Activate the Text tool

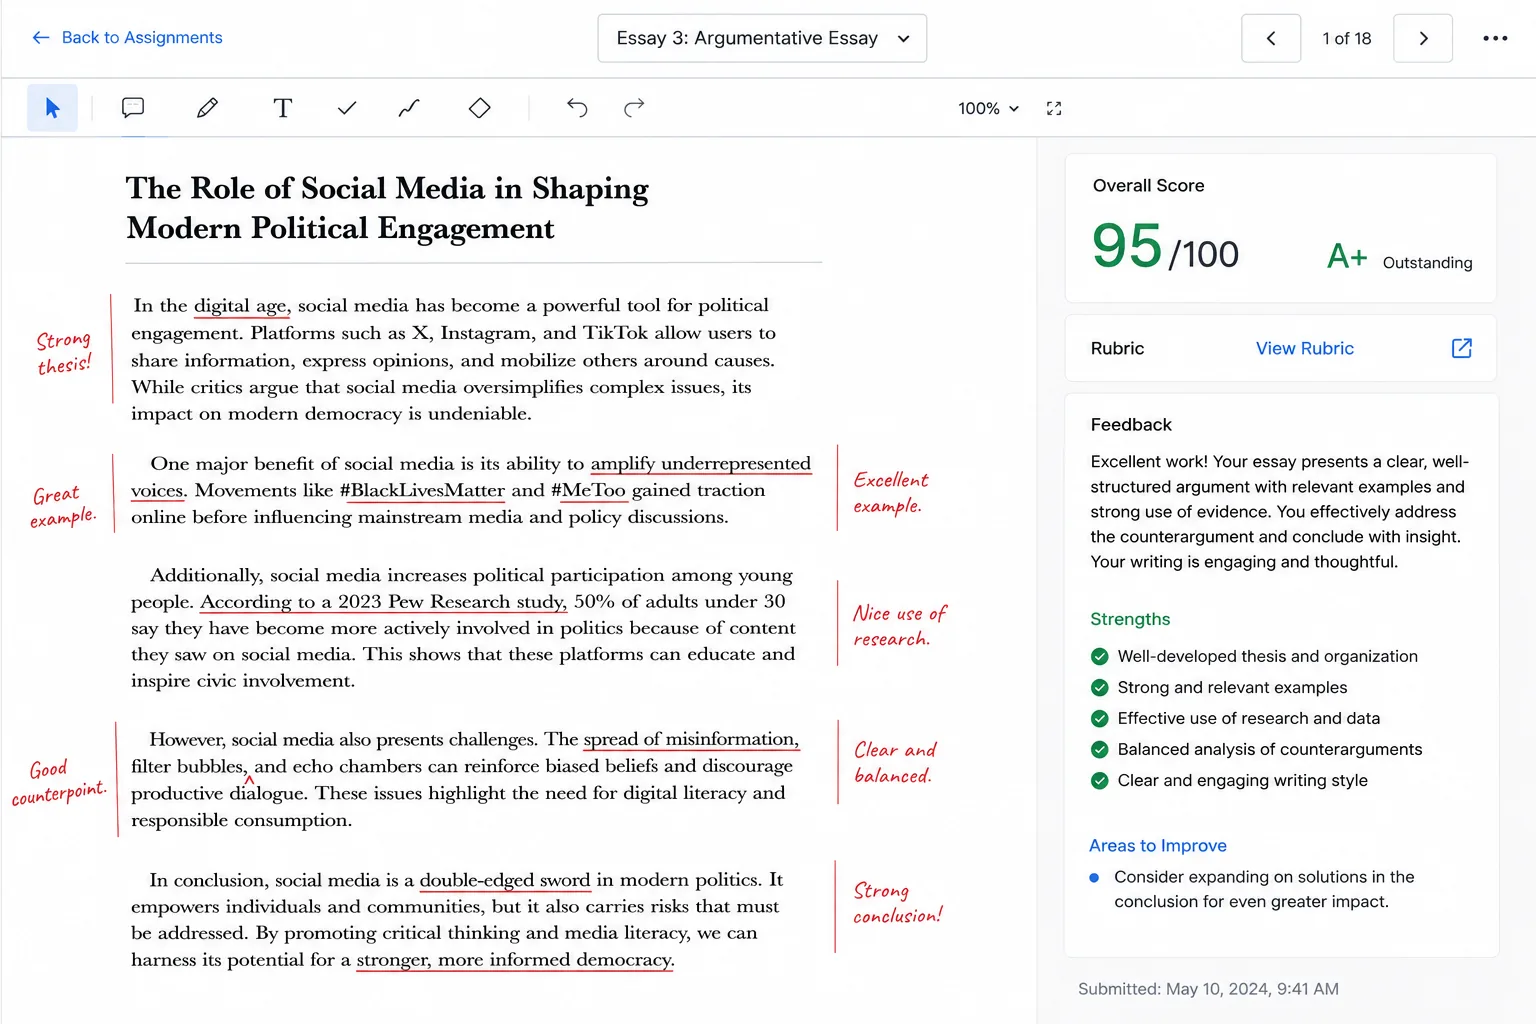tap(283, 108)
